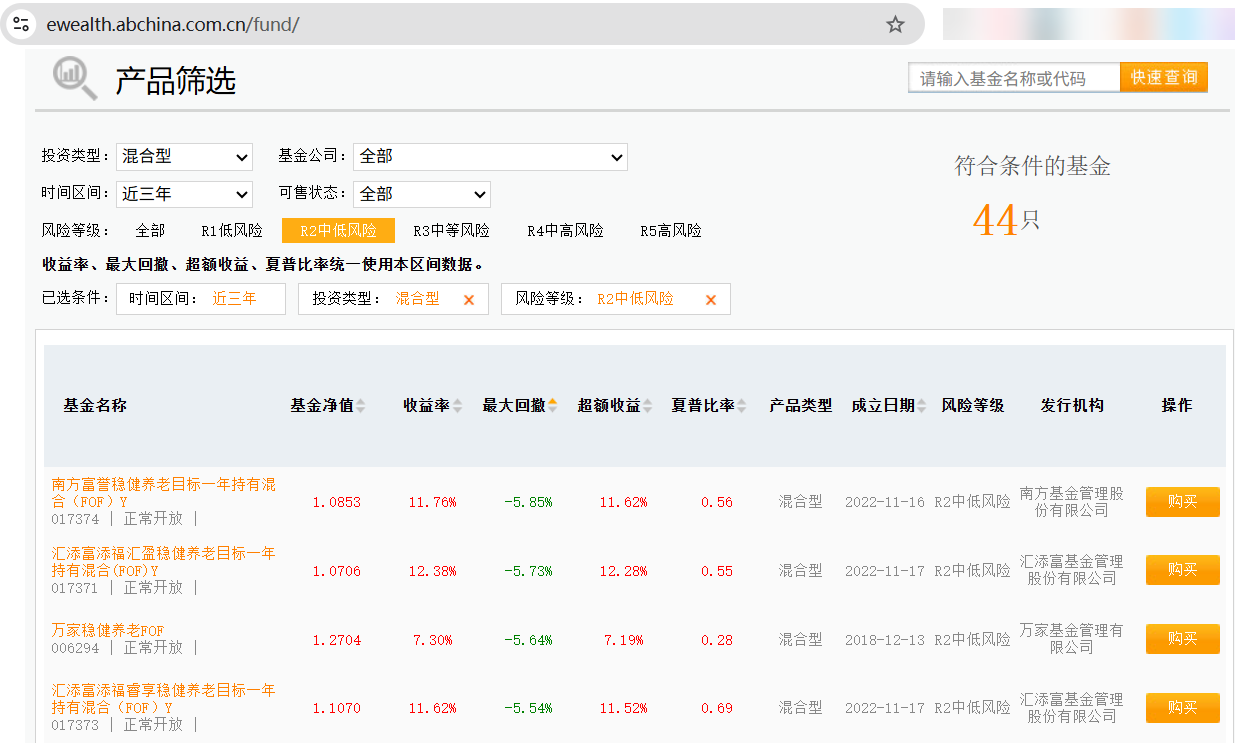Viewport: 1235px width, 743px height.
Task: Open site information icon in address bar
Action: pyautogui.click(x=22, y=24)
